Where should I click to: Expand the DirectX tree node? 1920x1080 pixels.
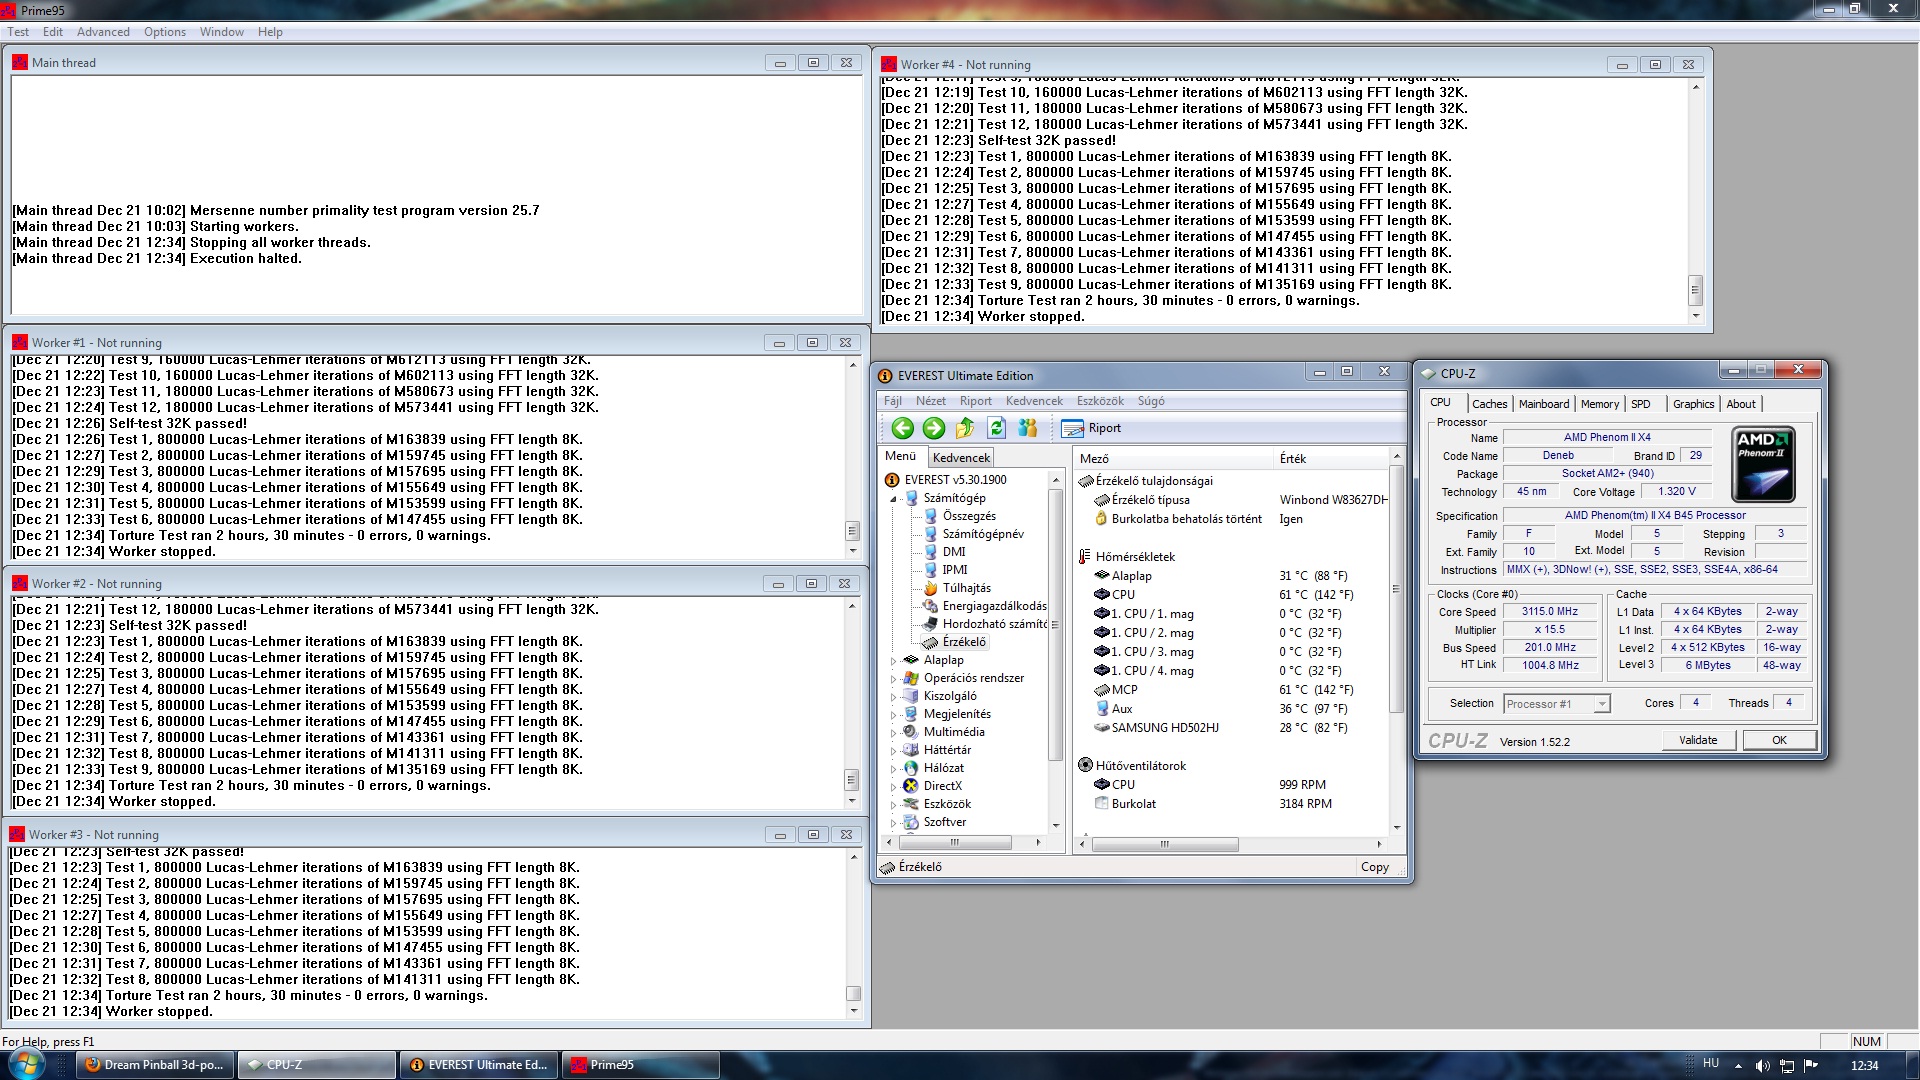[x=894, y=786]
